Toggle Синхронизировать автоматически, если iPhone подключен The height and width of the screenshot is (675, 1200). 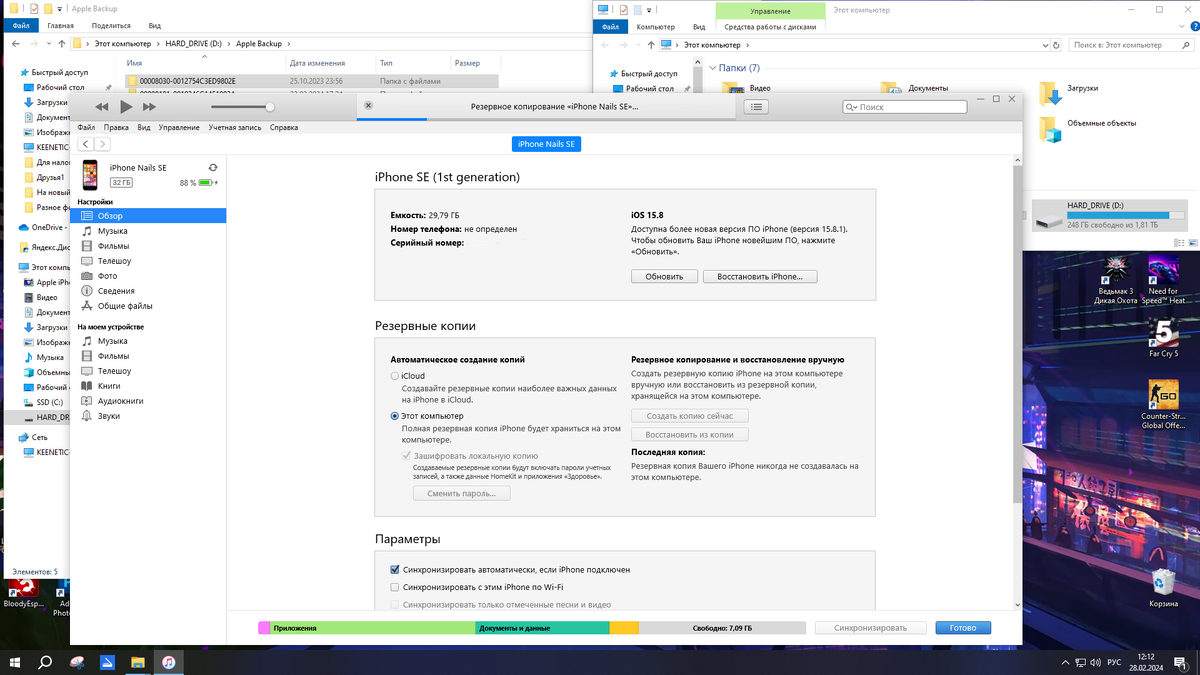pos(395,569)
